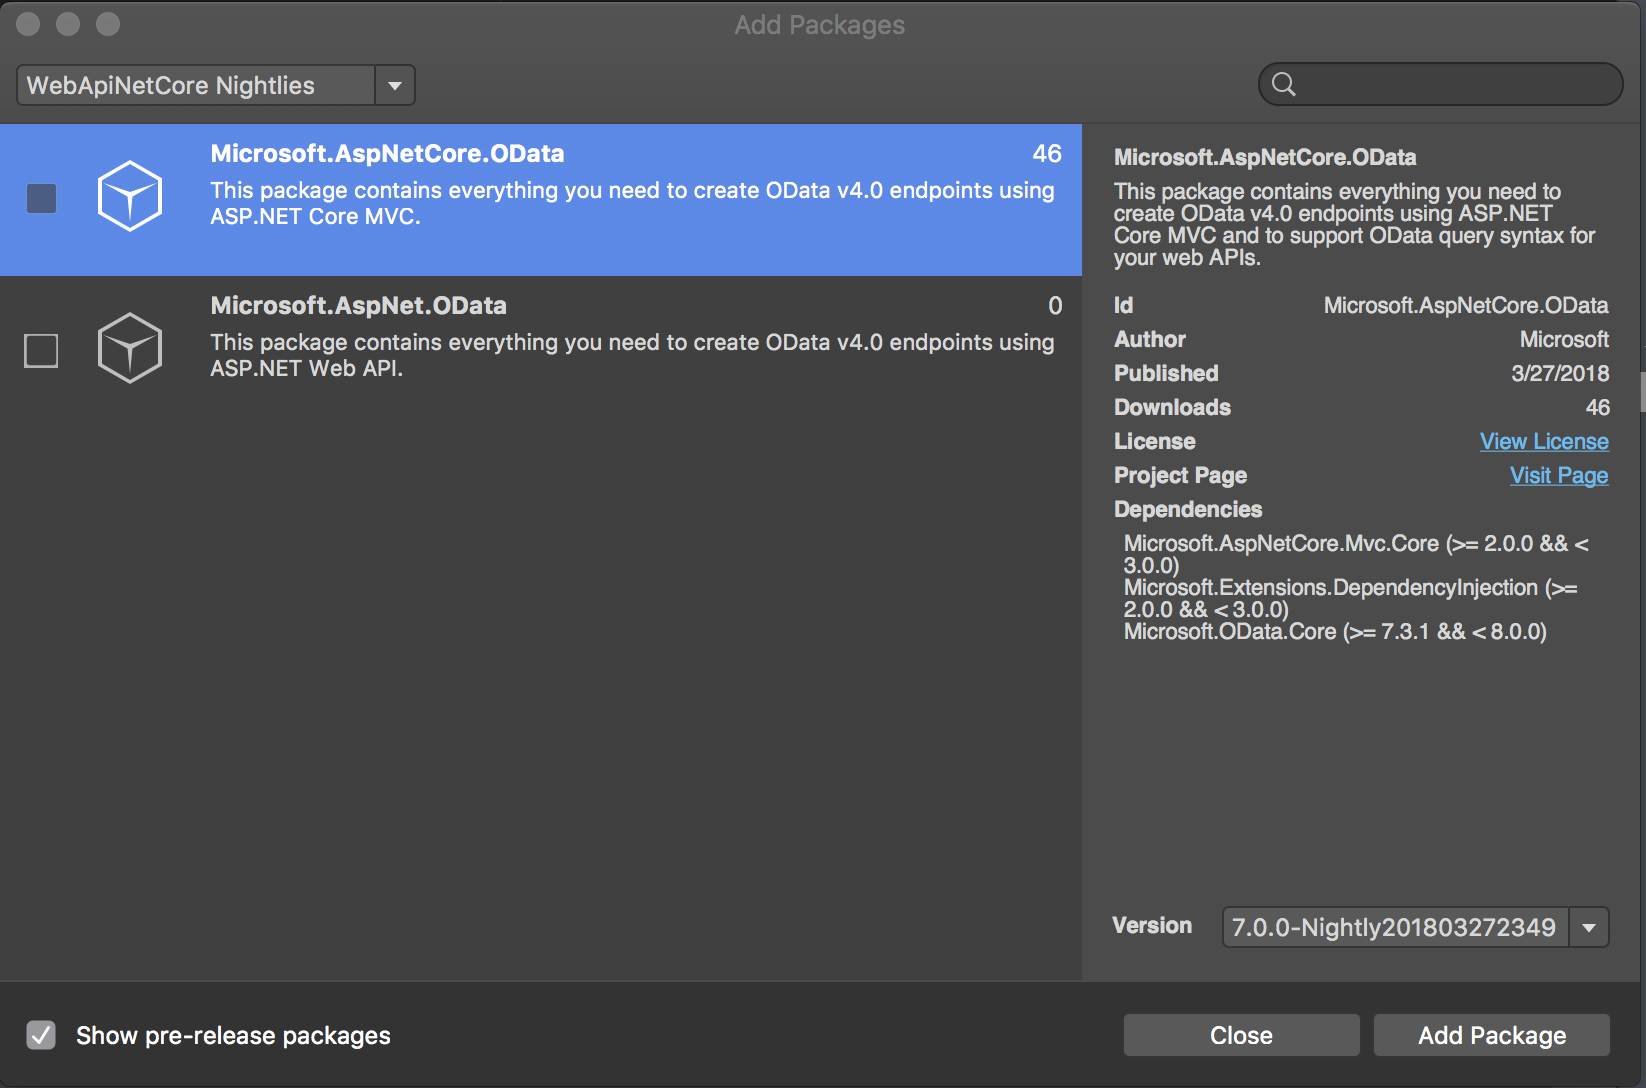Click the version field showing 7.0.0-Nightly201803272349
This screenshot has width=1646, height=1088.
[x=1394, y=927]
